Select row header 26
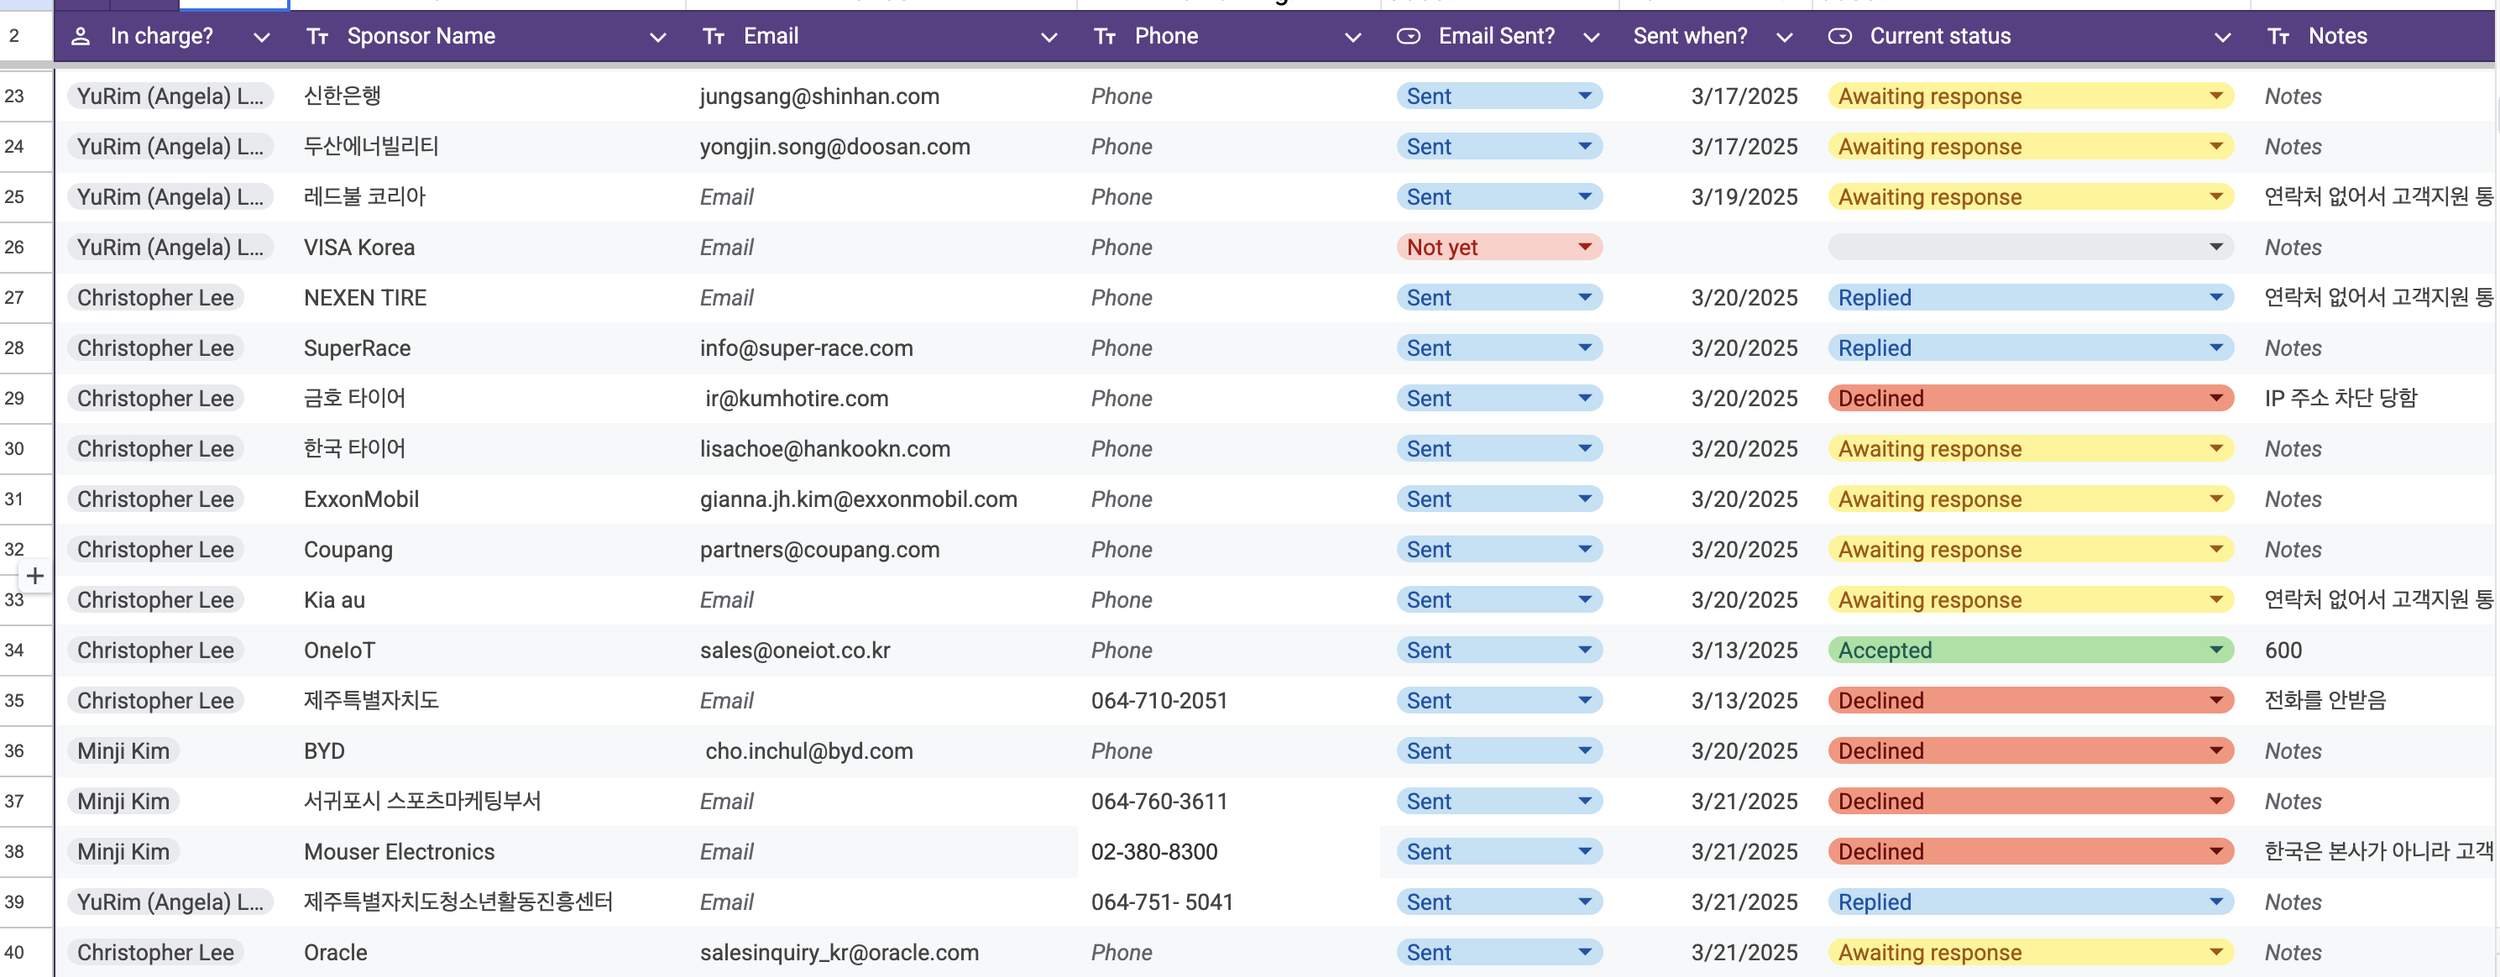Viewport: 2500px width, 977px height. [26, 247]
